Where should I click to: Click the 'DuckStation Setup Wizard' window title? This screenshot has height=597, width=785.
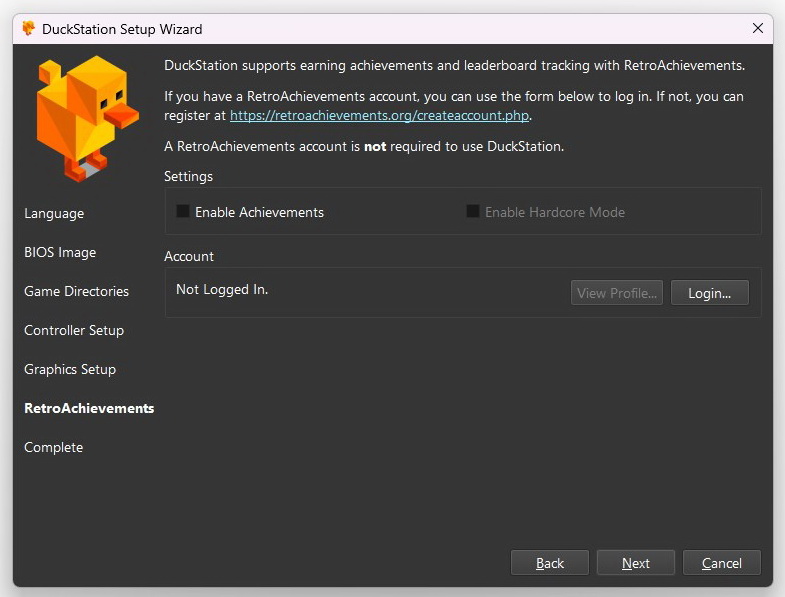pyautogui.click(x=122, y=30)
